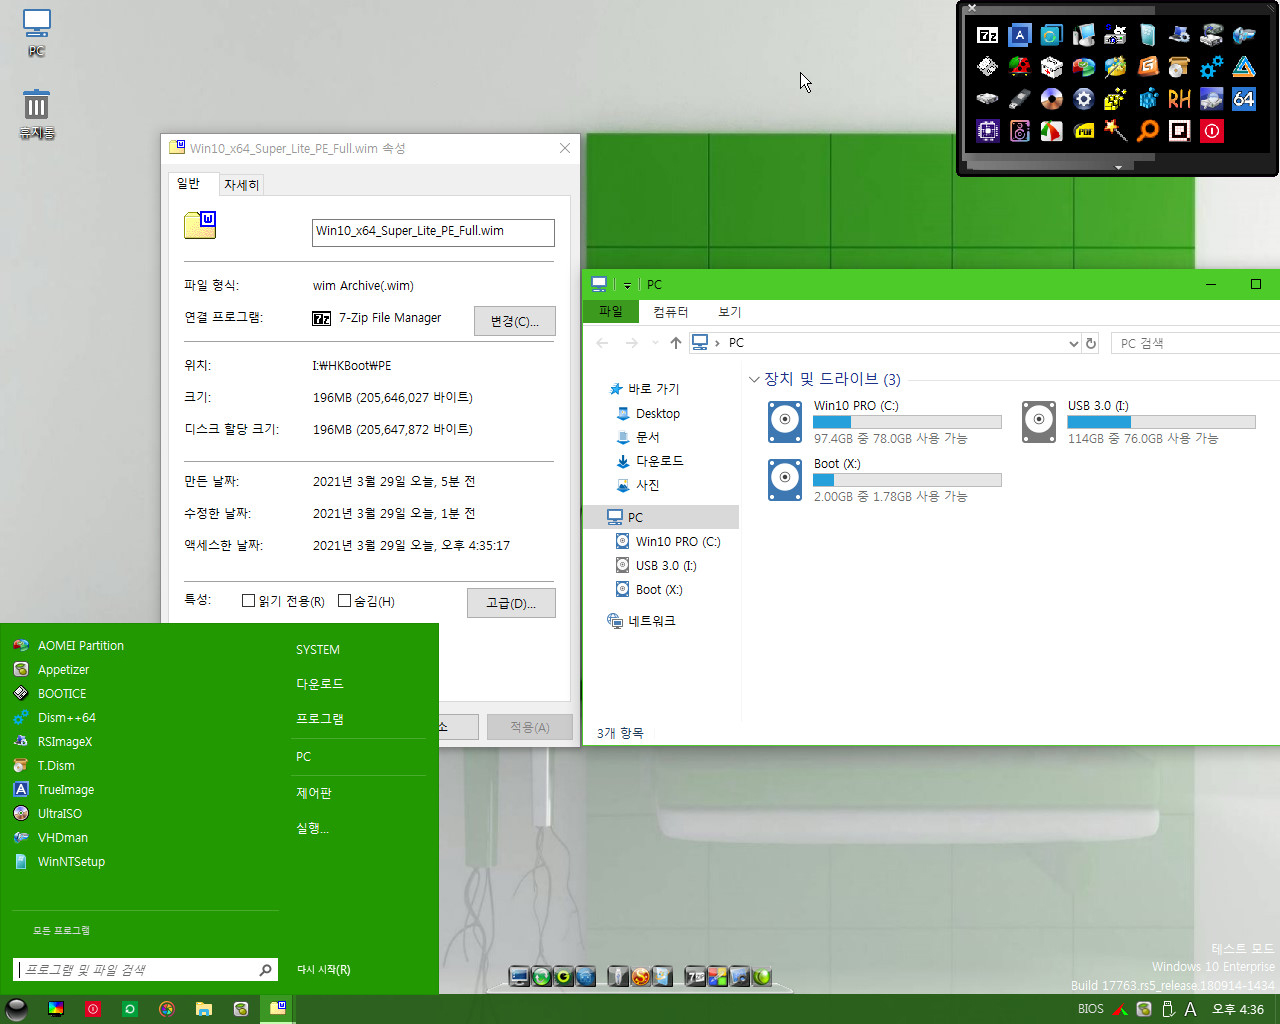
Task: Open File Explorer from the taskbar
Action: click(203, 1009)
